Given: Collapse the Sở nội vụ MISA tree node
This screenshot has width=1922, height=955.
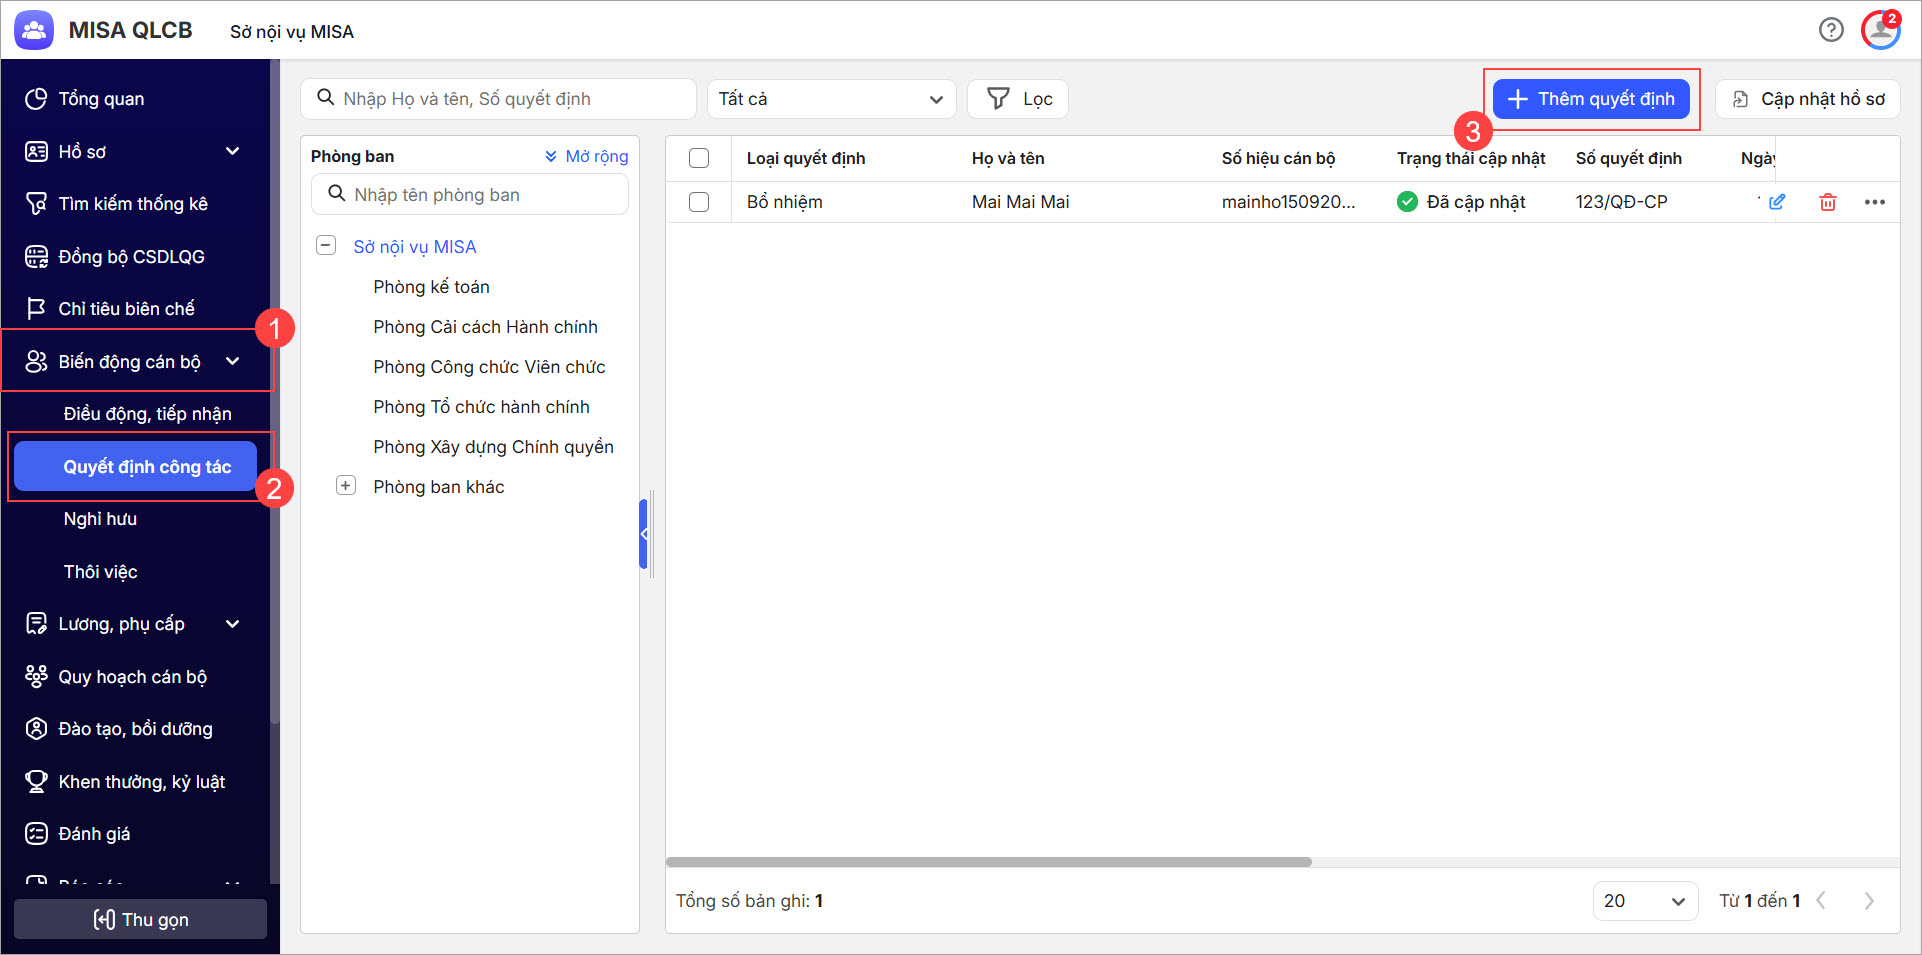Looking at the screenshot, I should click(x=326, y=246).
